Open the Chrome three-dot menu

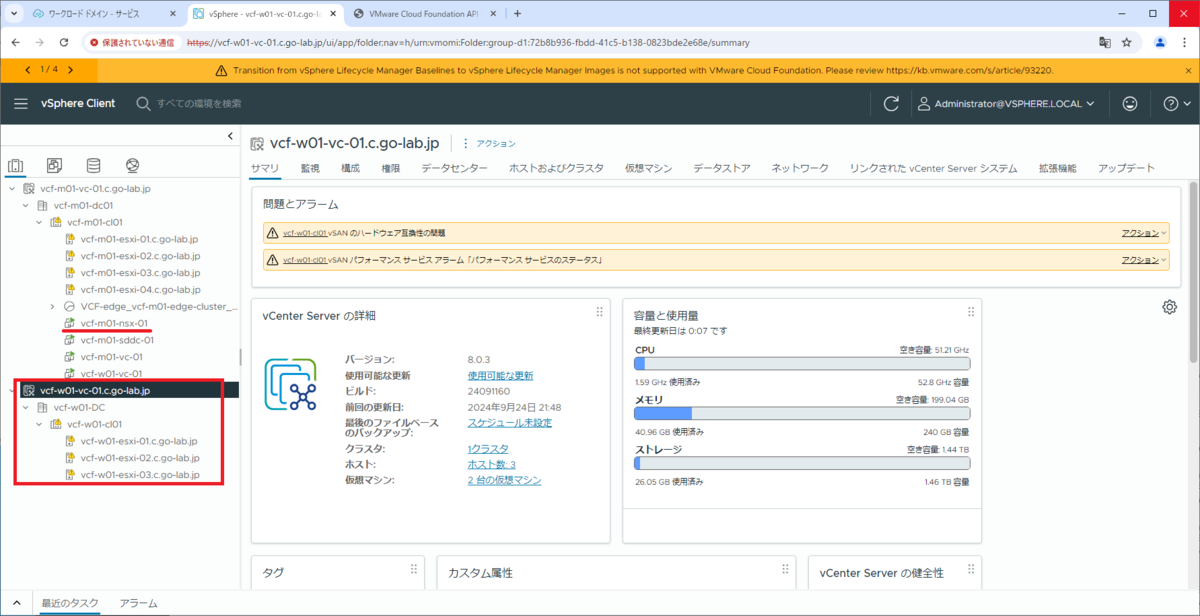pyautogui.click(x=1184, y=43)
